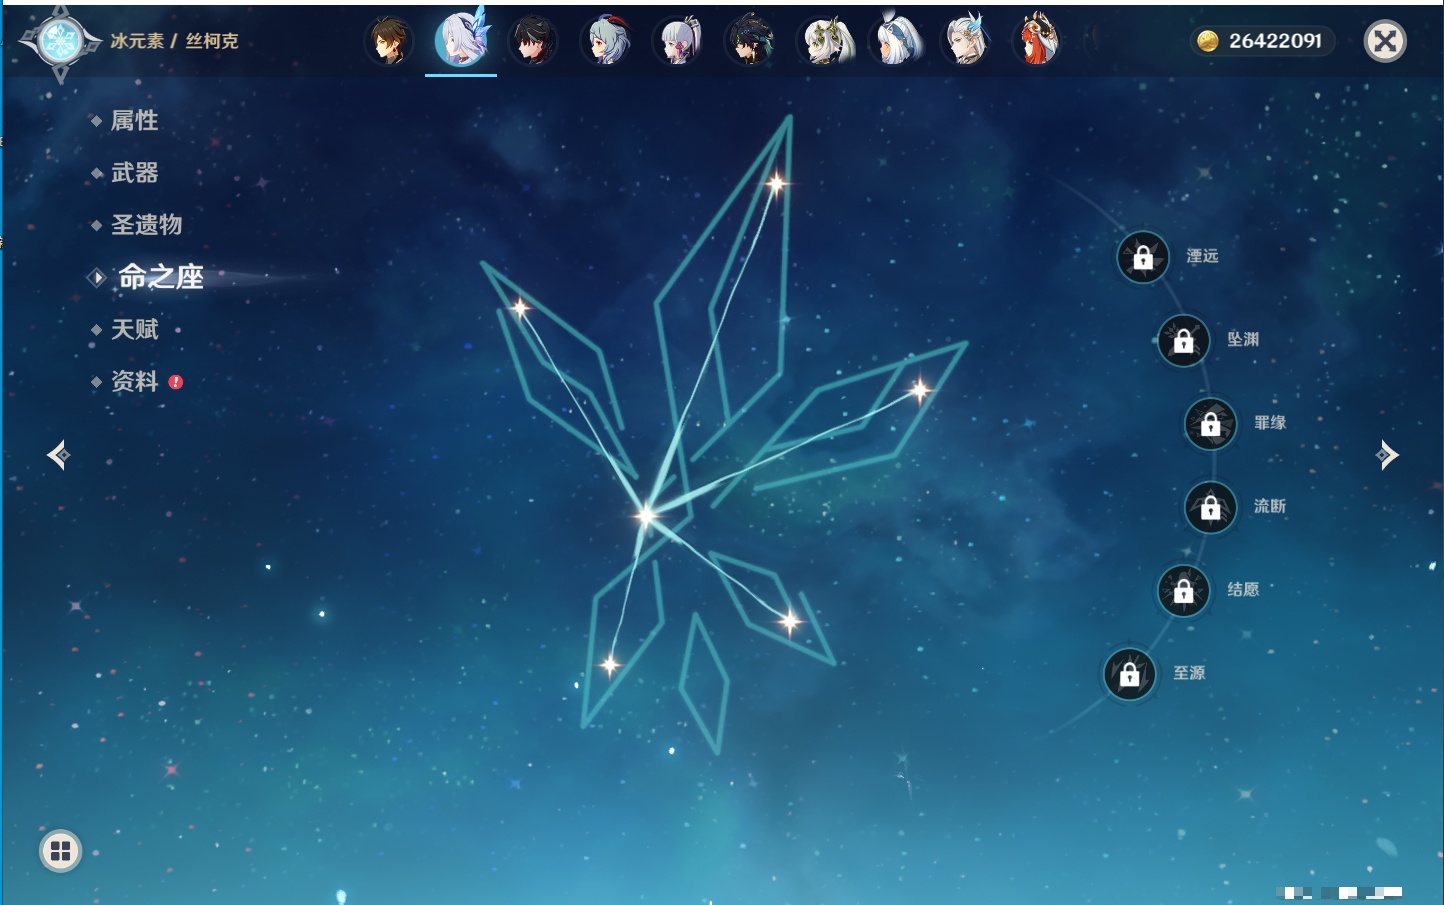Click the 至源 constellation name label
Screen dimensions: 1444x905
pyautogui.click(x=1189, y=673)
